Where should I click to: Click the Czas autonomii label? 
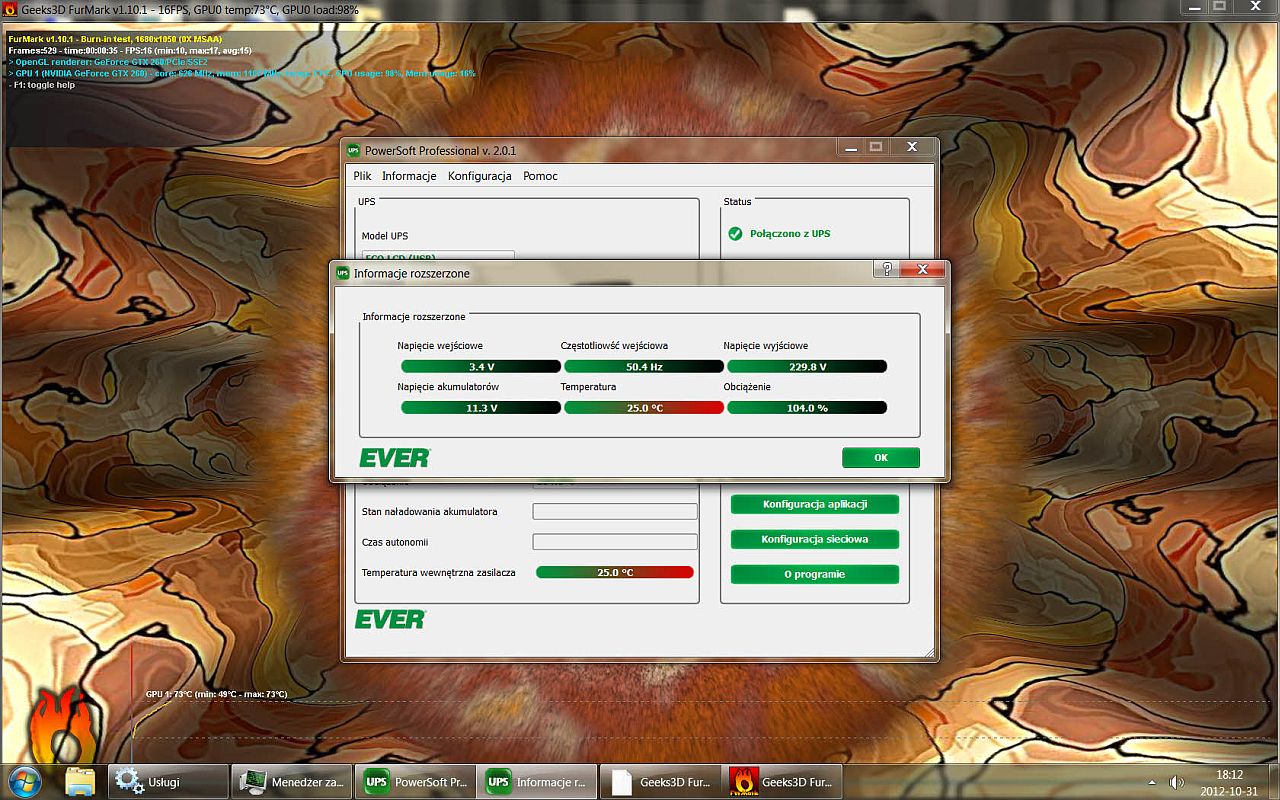click(395, 542)
